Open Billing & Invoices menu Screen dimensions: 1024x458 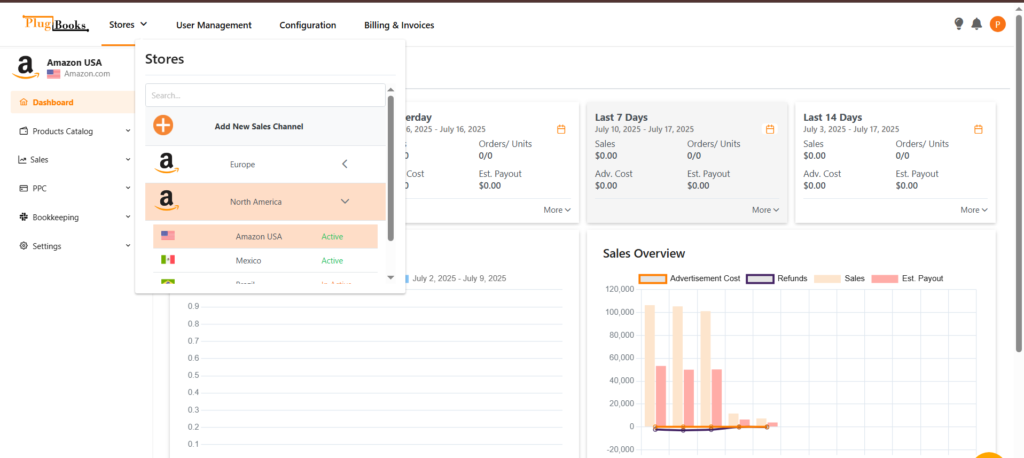399,25
